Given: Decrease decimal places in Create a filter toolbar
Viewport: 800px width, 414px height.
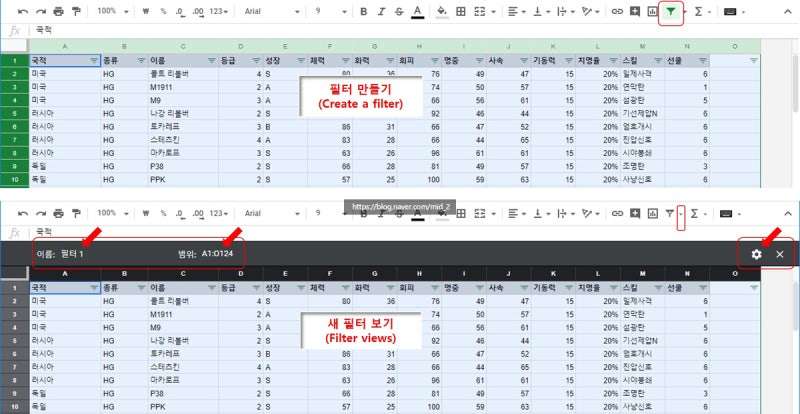Looking at the screenshot, I should tap(180, 11).
